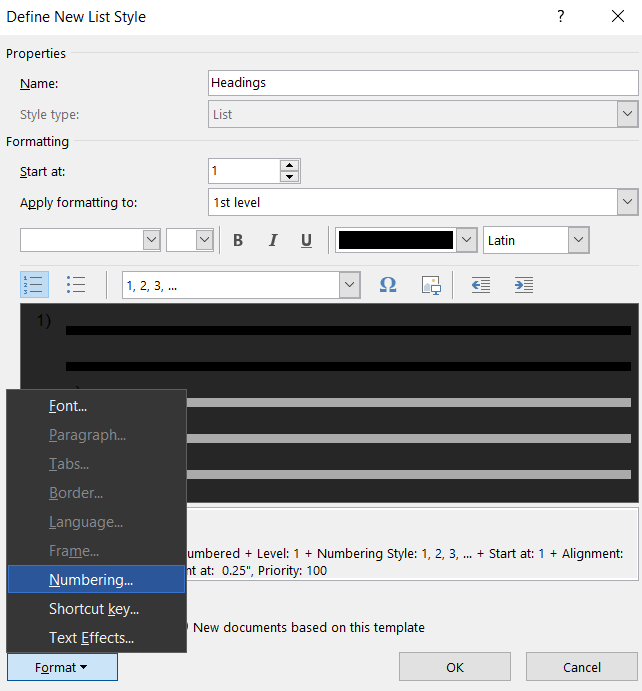Select the numbered list icon
Viewport: 642px width, 691px height.
coord(34,285)
